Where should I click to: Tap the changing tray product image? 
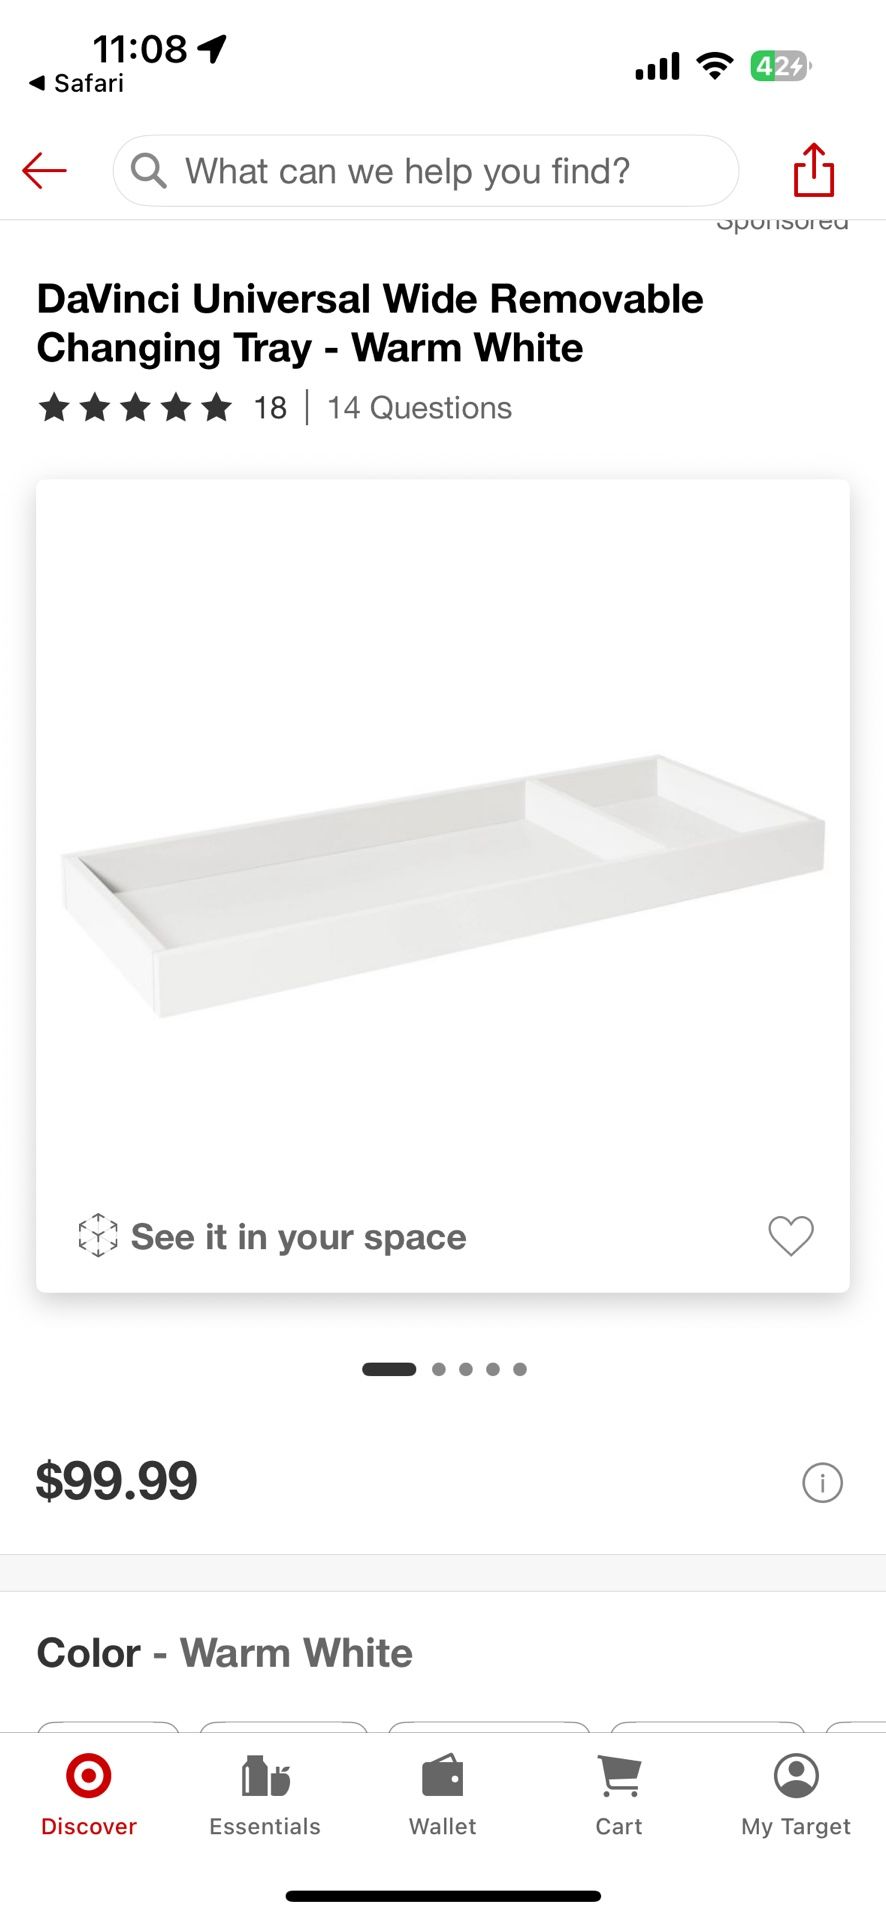(442, 880)
